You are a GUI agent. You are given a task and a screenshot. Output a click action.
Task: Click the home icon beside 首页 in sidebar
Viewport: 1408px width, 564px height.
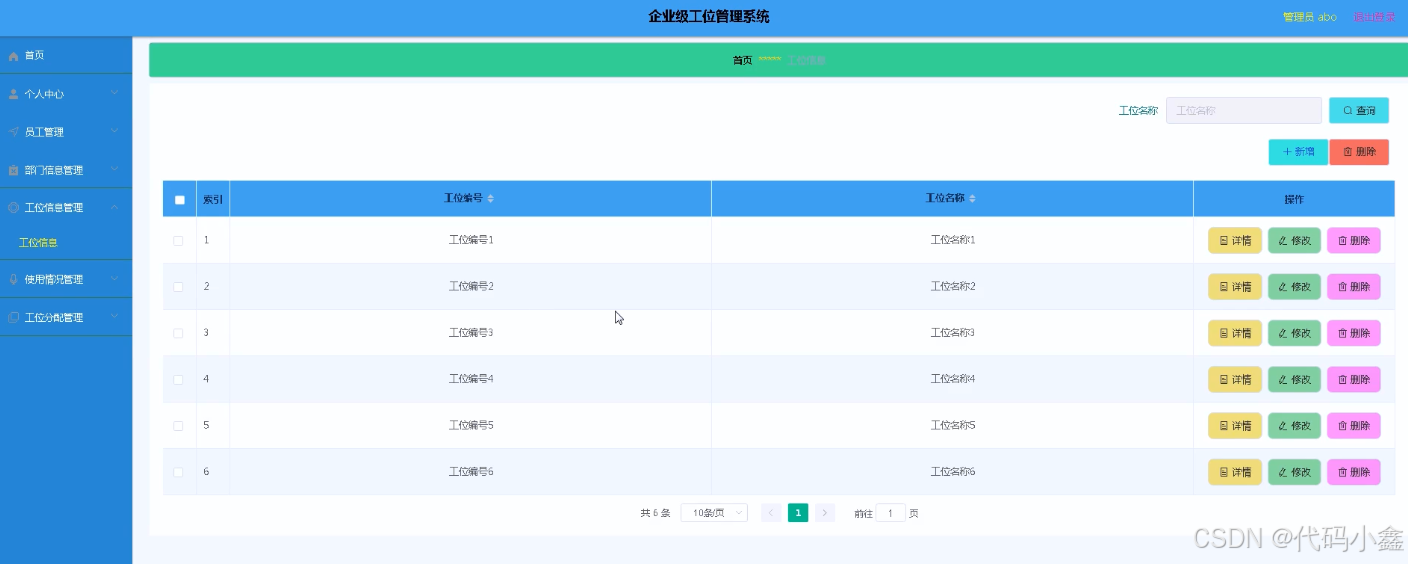13,56
